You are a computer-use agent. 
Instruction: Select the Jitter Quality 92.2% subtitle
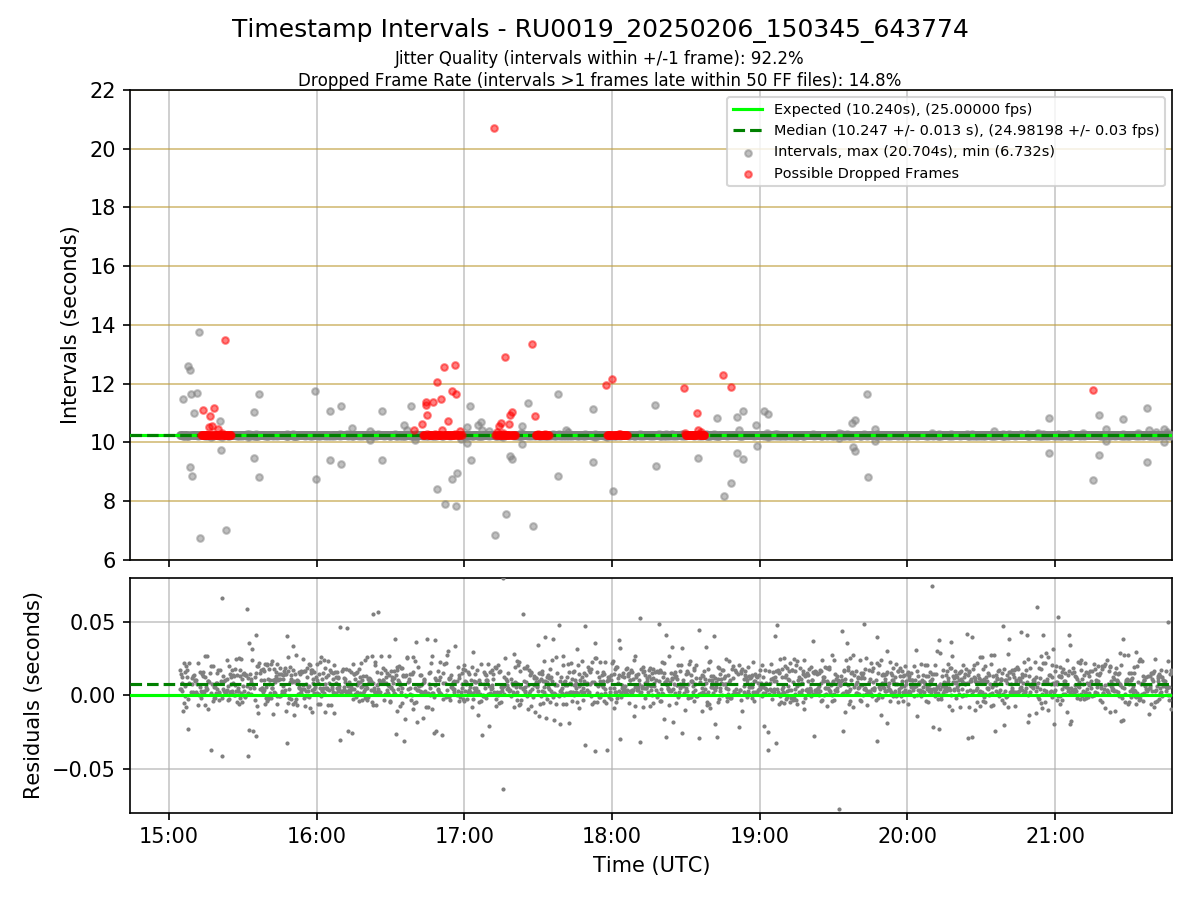(x=599, y=58)
